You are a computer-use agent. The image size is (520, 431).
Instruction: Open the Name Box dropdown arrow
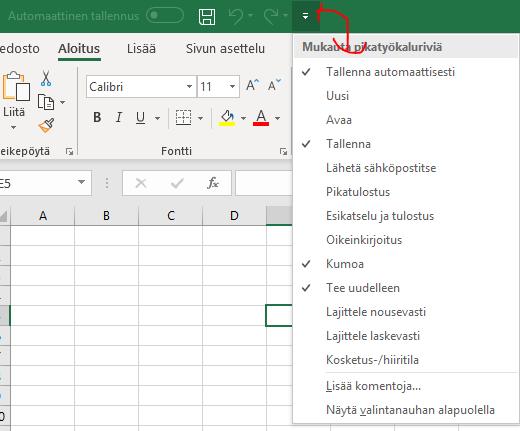(x=81, y=182)
